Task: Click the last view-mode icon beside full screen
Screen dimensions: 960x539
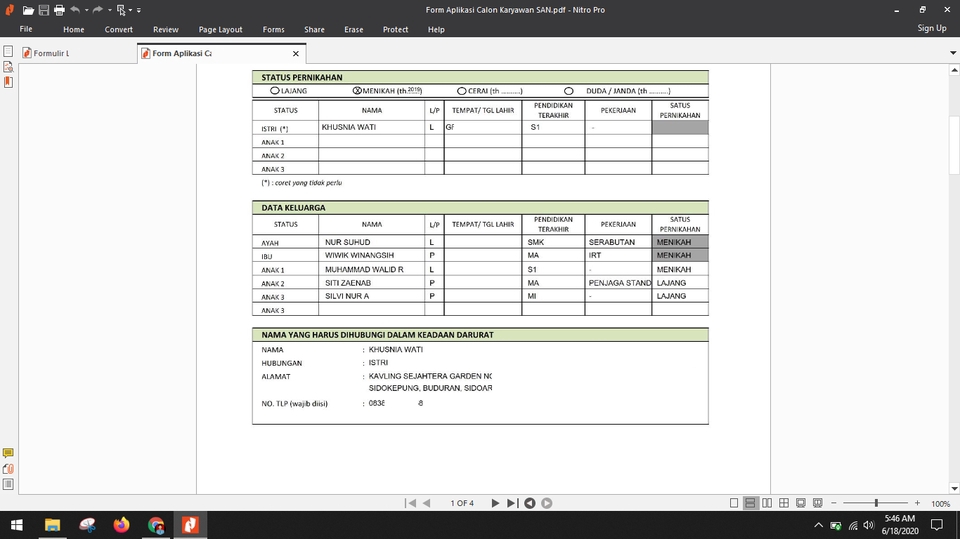Action: 817,503
